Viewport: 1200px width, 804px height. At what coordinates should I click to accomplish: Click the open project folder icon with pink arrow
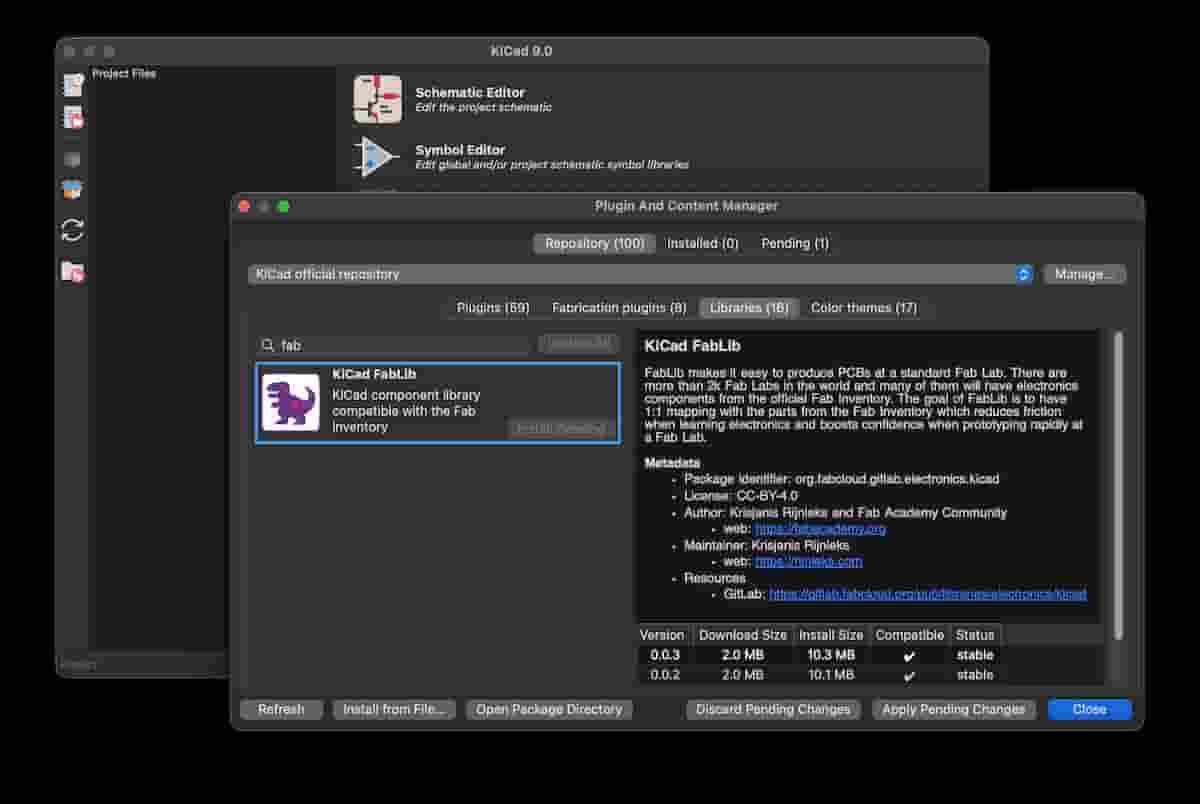[x=72, y=271]
